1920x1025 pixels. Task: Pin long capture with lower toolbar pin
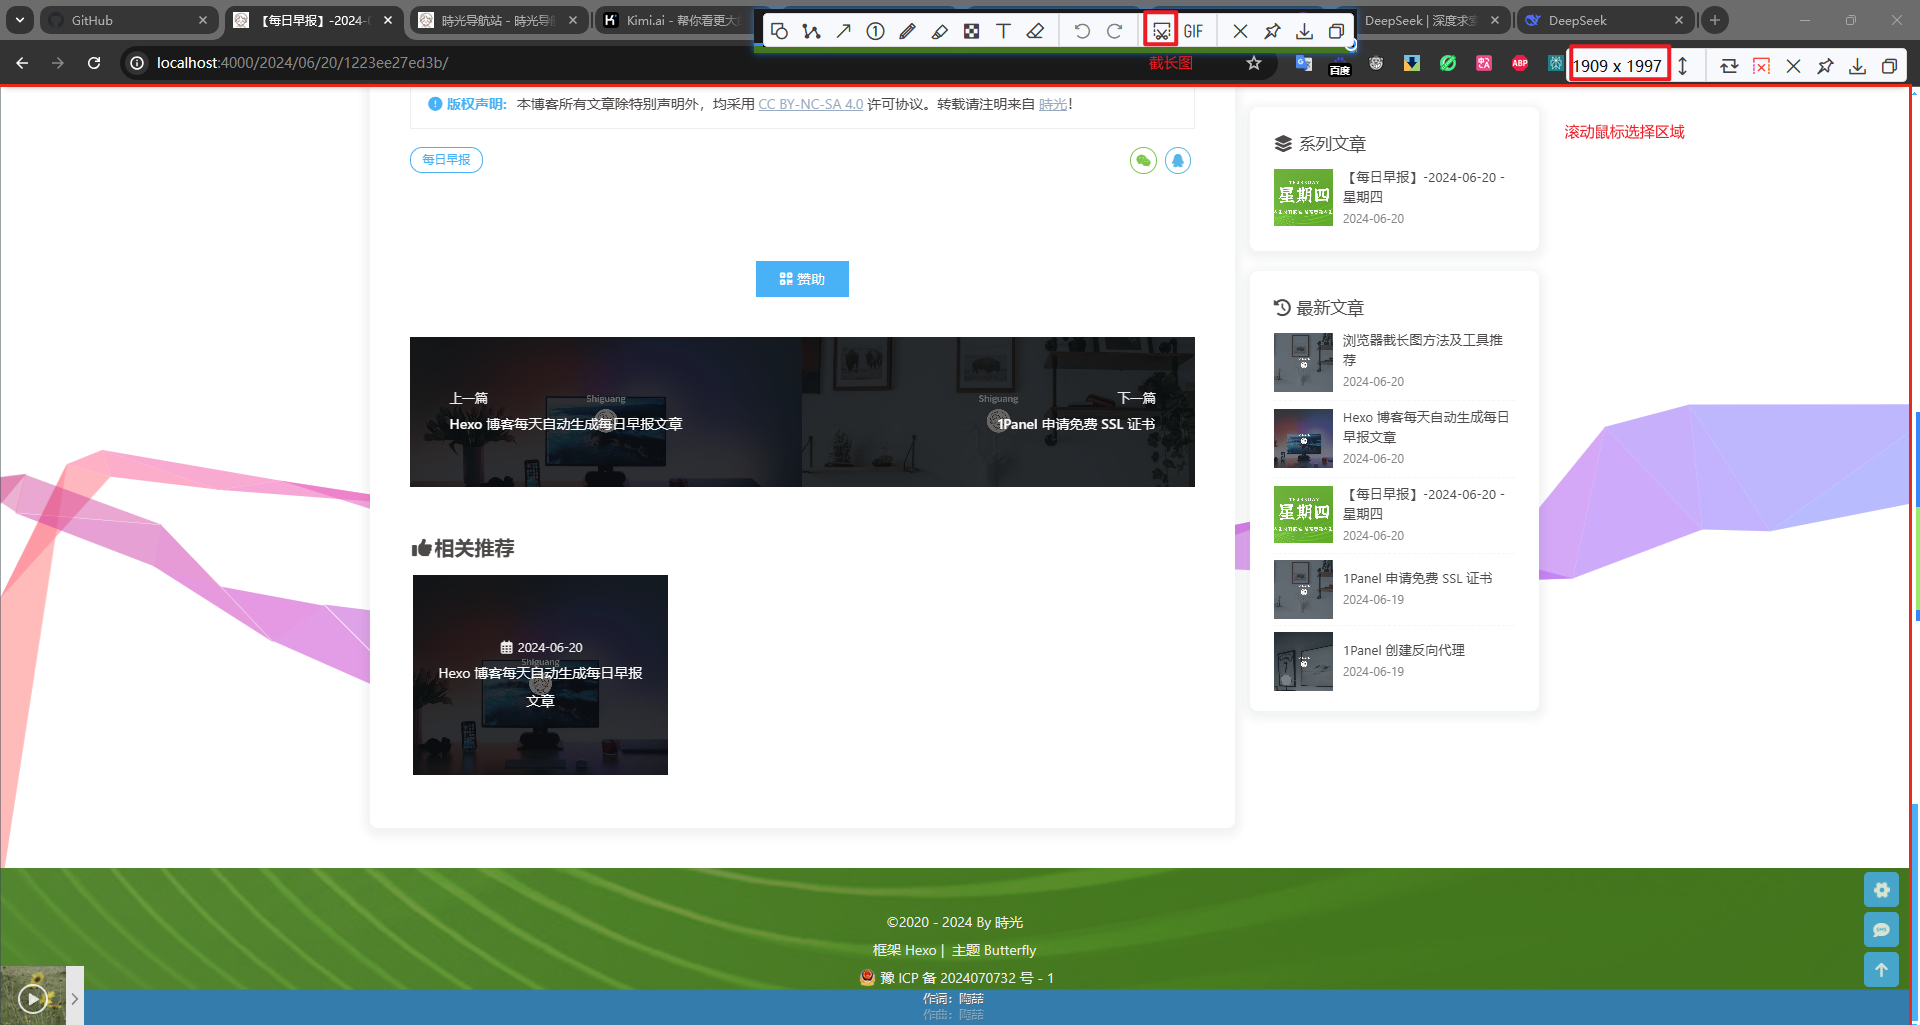1825,66
